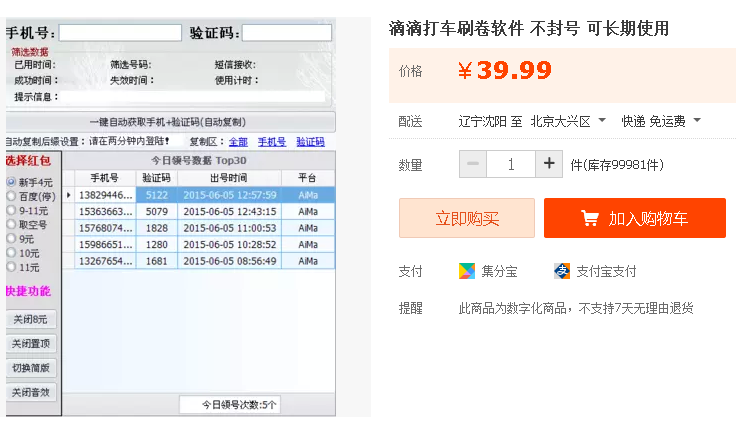Click the 支付宝支付 payment icon
This screenshot has width=736, height=426.
(x=562, y=271)
